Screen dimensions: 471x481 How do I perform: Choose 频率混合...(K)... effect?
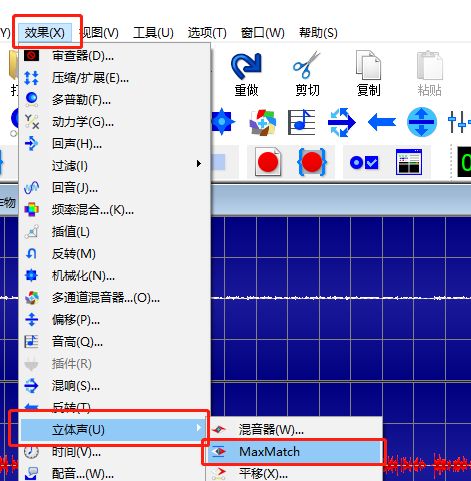pos(115,210)
